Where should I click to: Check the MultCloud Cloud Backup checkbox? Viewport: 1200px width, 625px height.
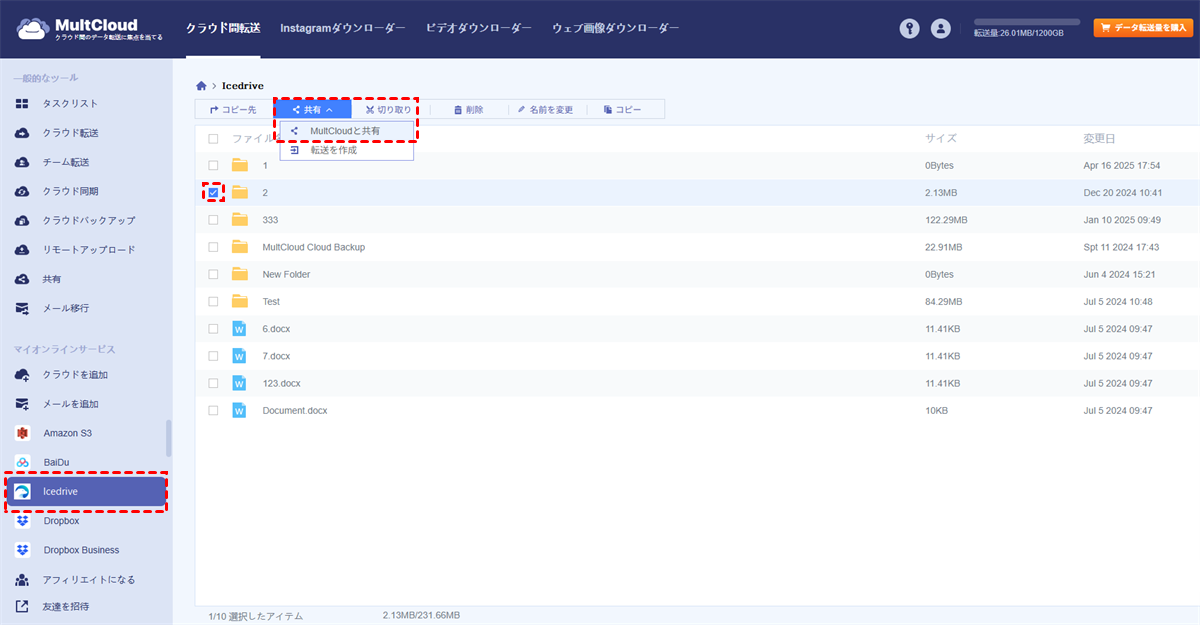[x=213, y=247]
